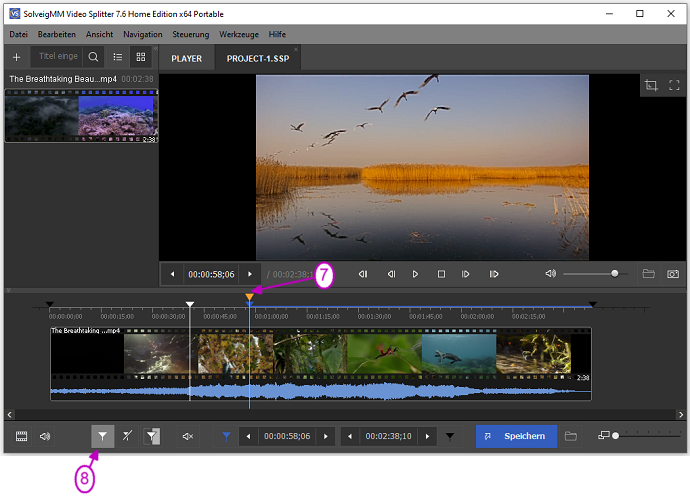Select the black end marker on timeline
Viewport: 690px width, 502px height.
(593, 304)
